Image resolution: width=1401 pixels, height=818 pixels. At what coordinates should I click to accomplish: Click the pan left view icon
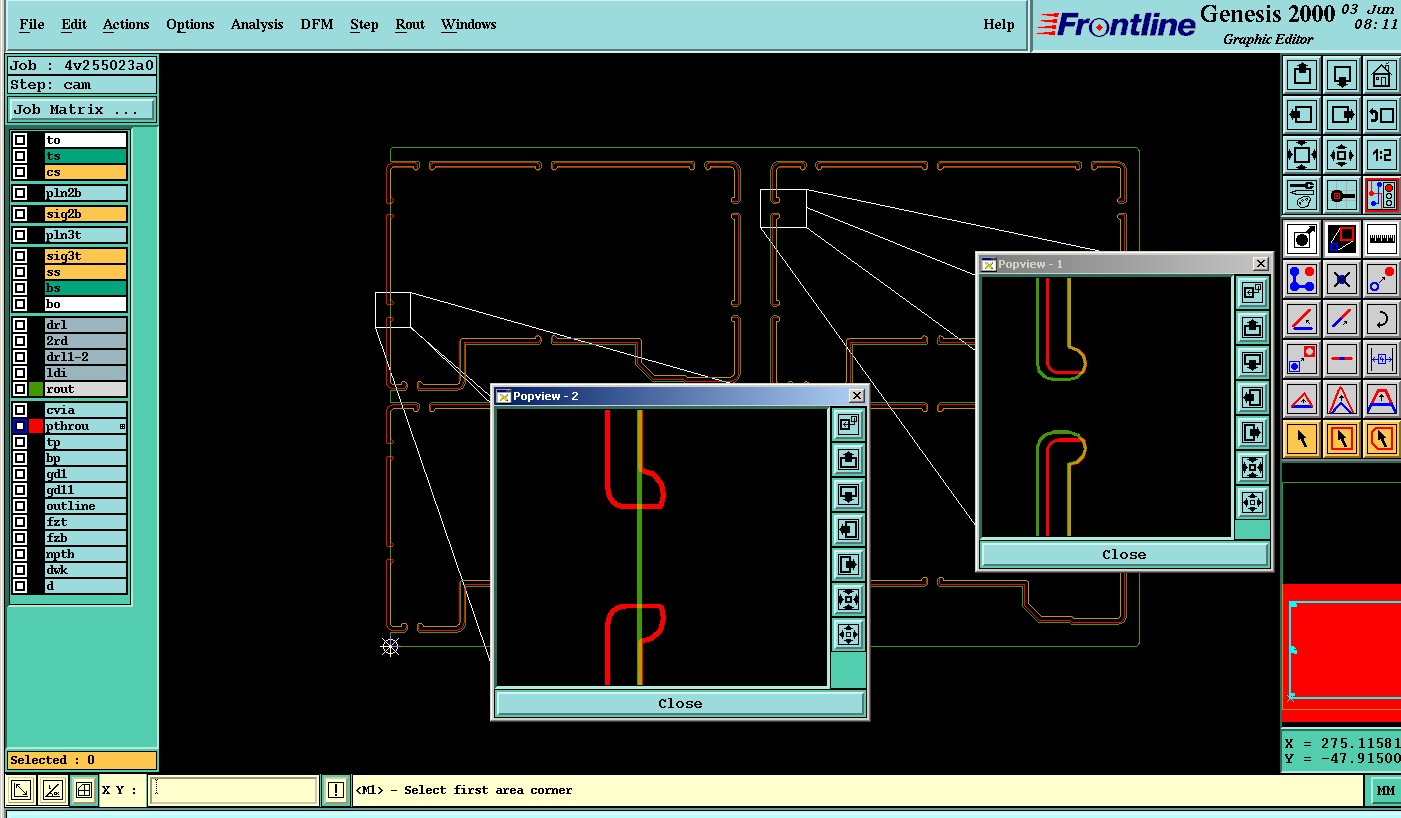(1301, 115)
